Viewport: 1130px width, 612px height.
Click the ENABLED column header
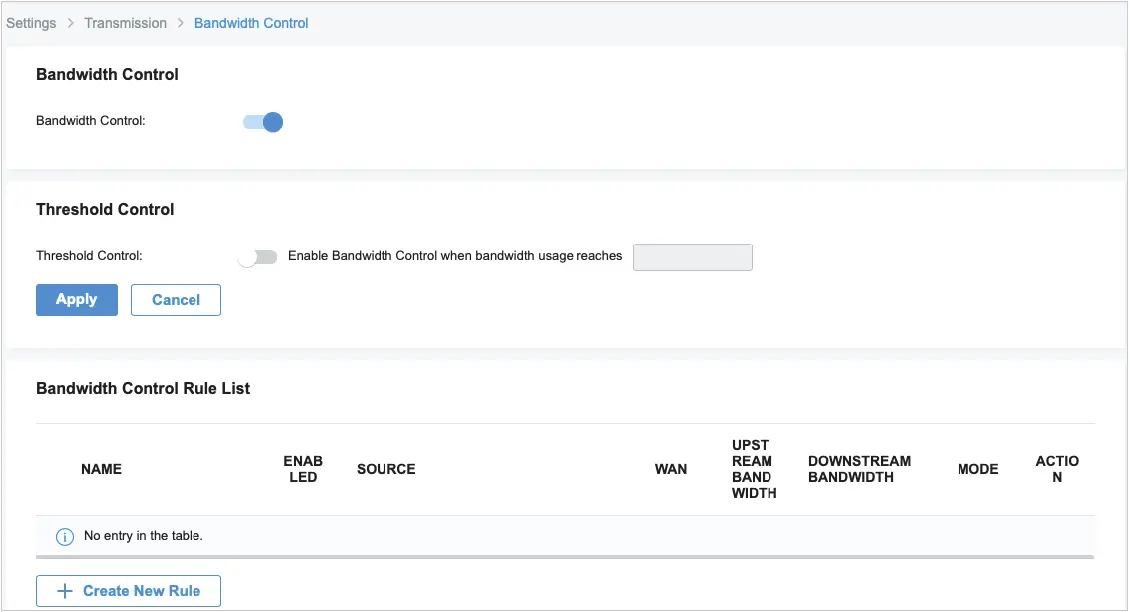click(x=302, y=468)
